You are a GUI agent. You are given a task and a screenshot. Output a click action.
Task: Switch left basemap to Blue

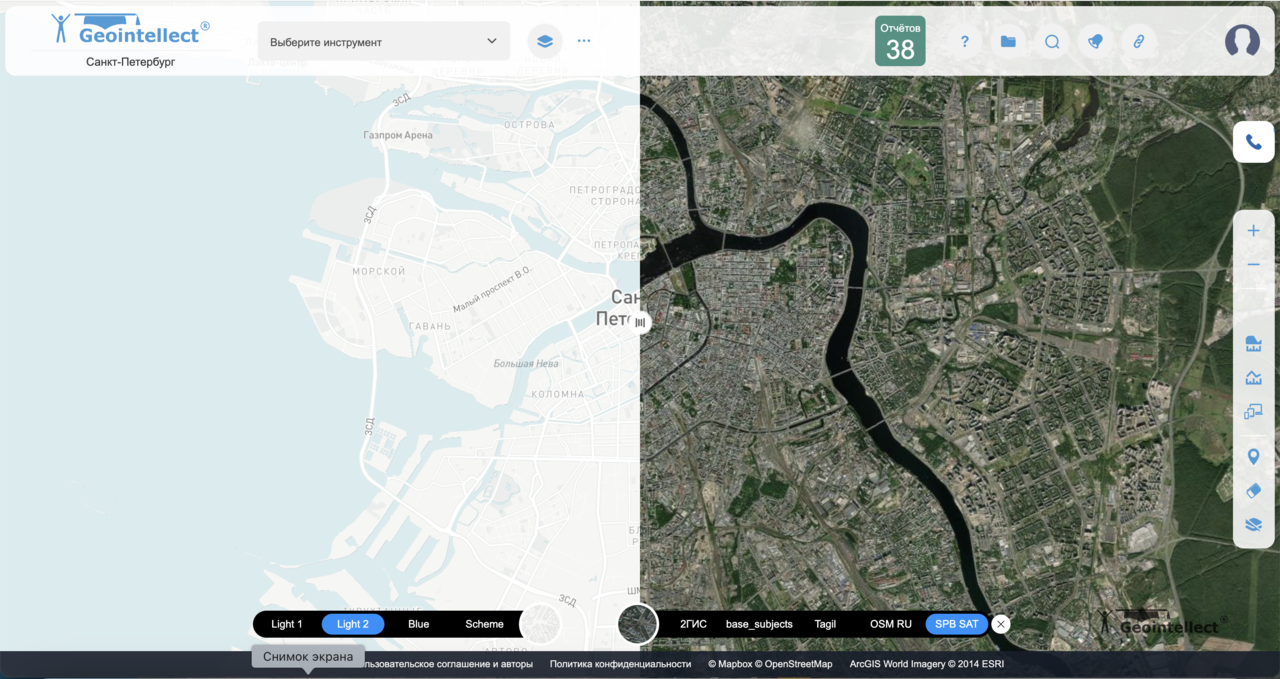(x=419, y=624)
